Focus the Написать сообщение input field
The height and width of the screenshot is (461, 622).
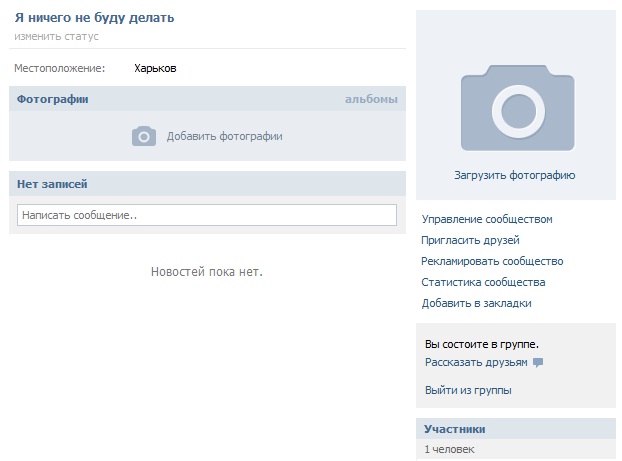pyautogui.click(x=207, y=215)
